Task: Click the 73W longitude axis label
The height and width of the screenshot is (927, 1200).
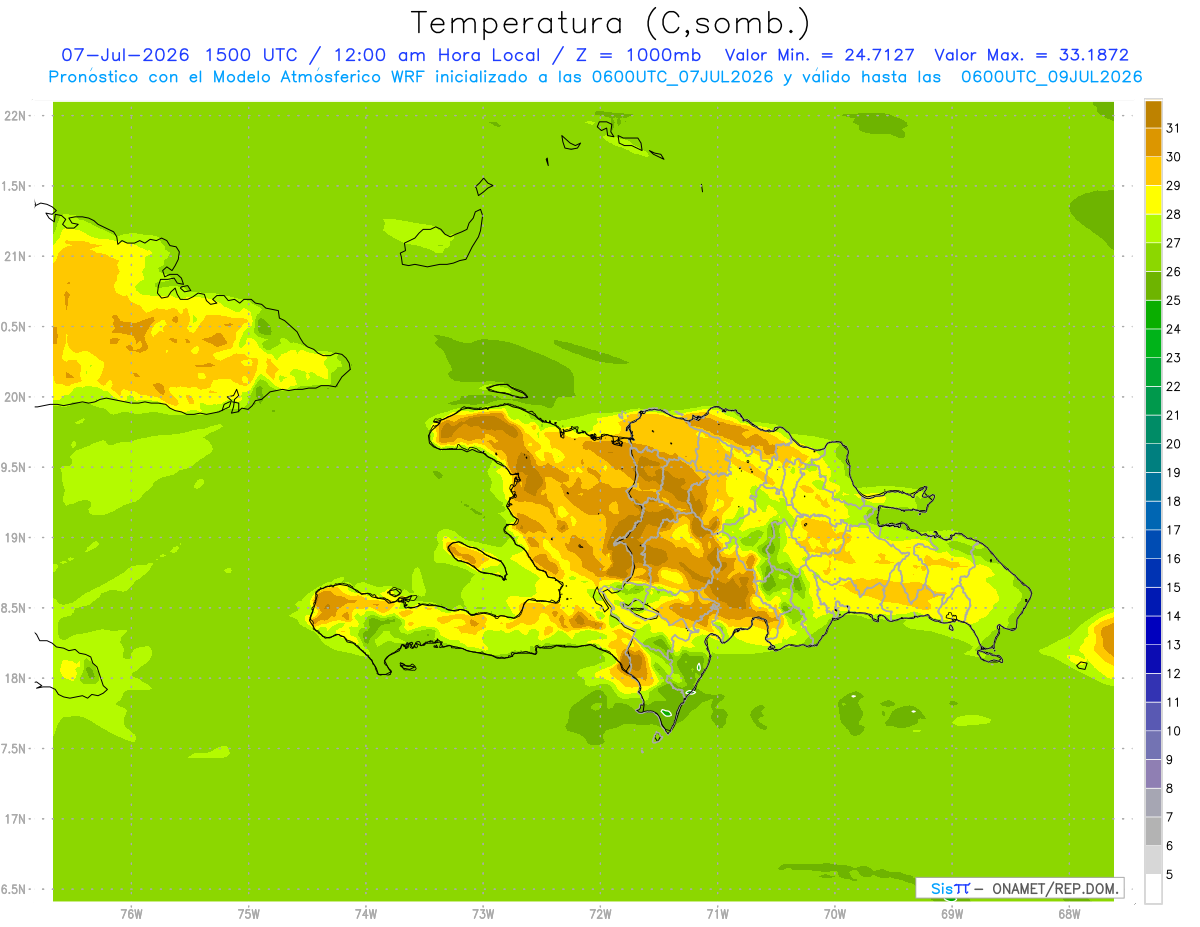Action: pyautogui.click(x=483, y=914)
